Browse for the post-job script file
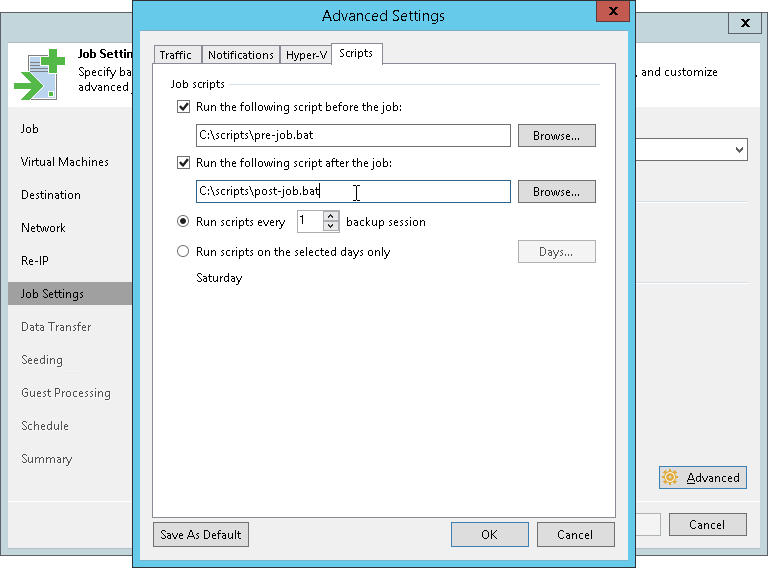768x568 pixels. click(556, 191)
